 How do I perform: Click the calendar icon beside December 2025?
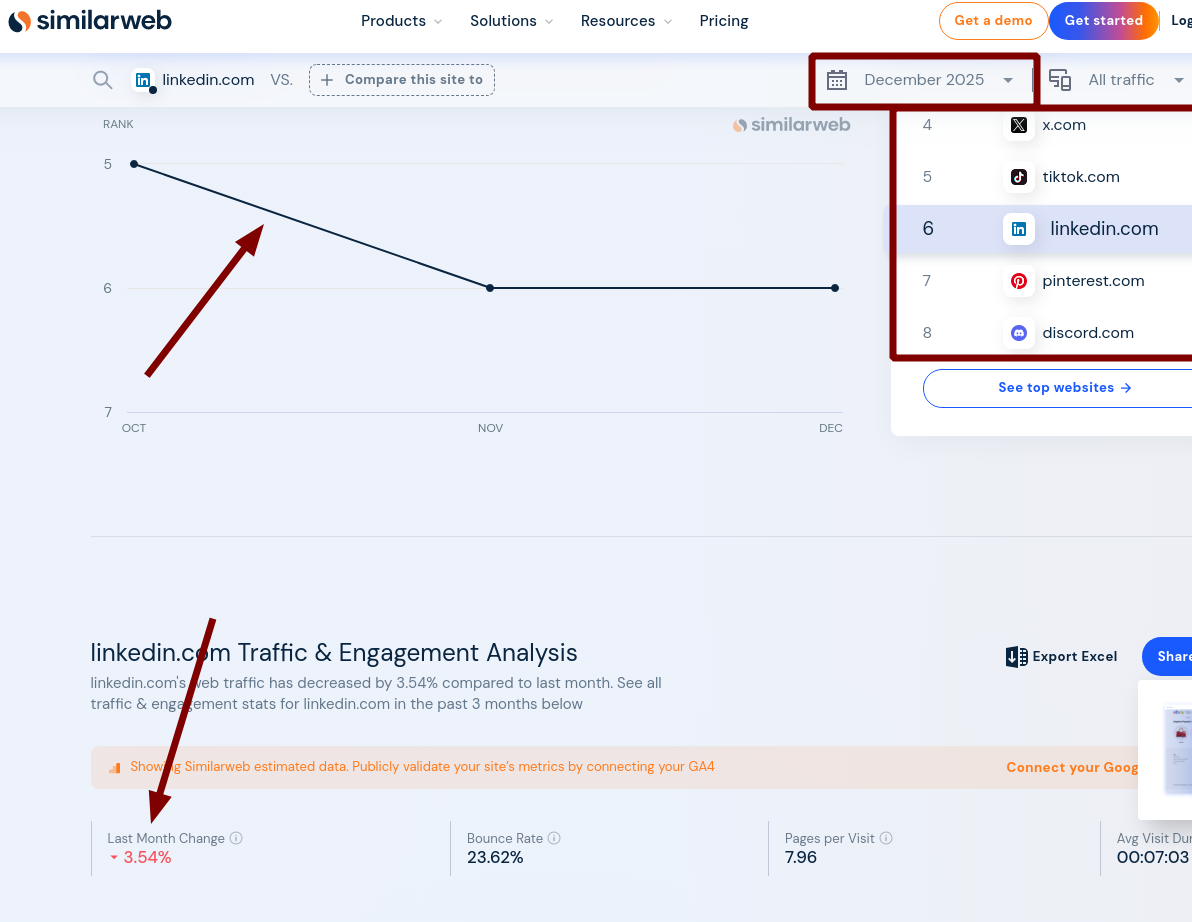click(837, 80)
